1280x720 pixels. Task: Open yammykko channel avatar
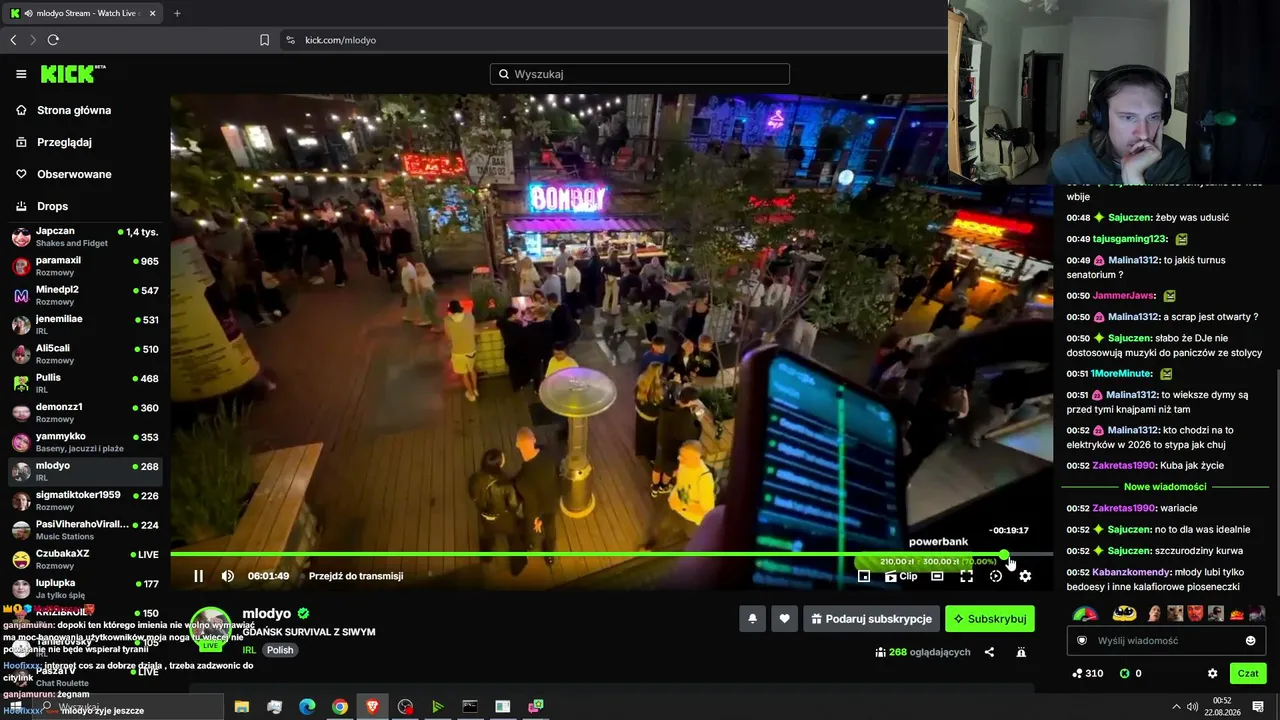(21, 442)
